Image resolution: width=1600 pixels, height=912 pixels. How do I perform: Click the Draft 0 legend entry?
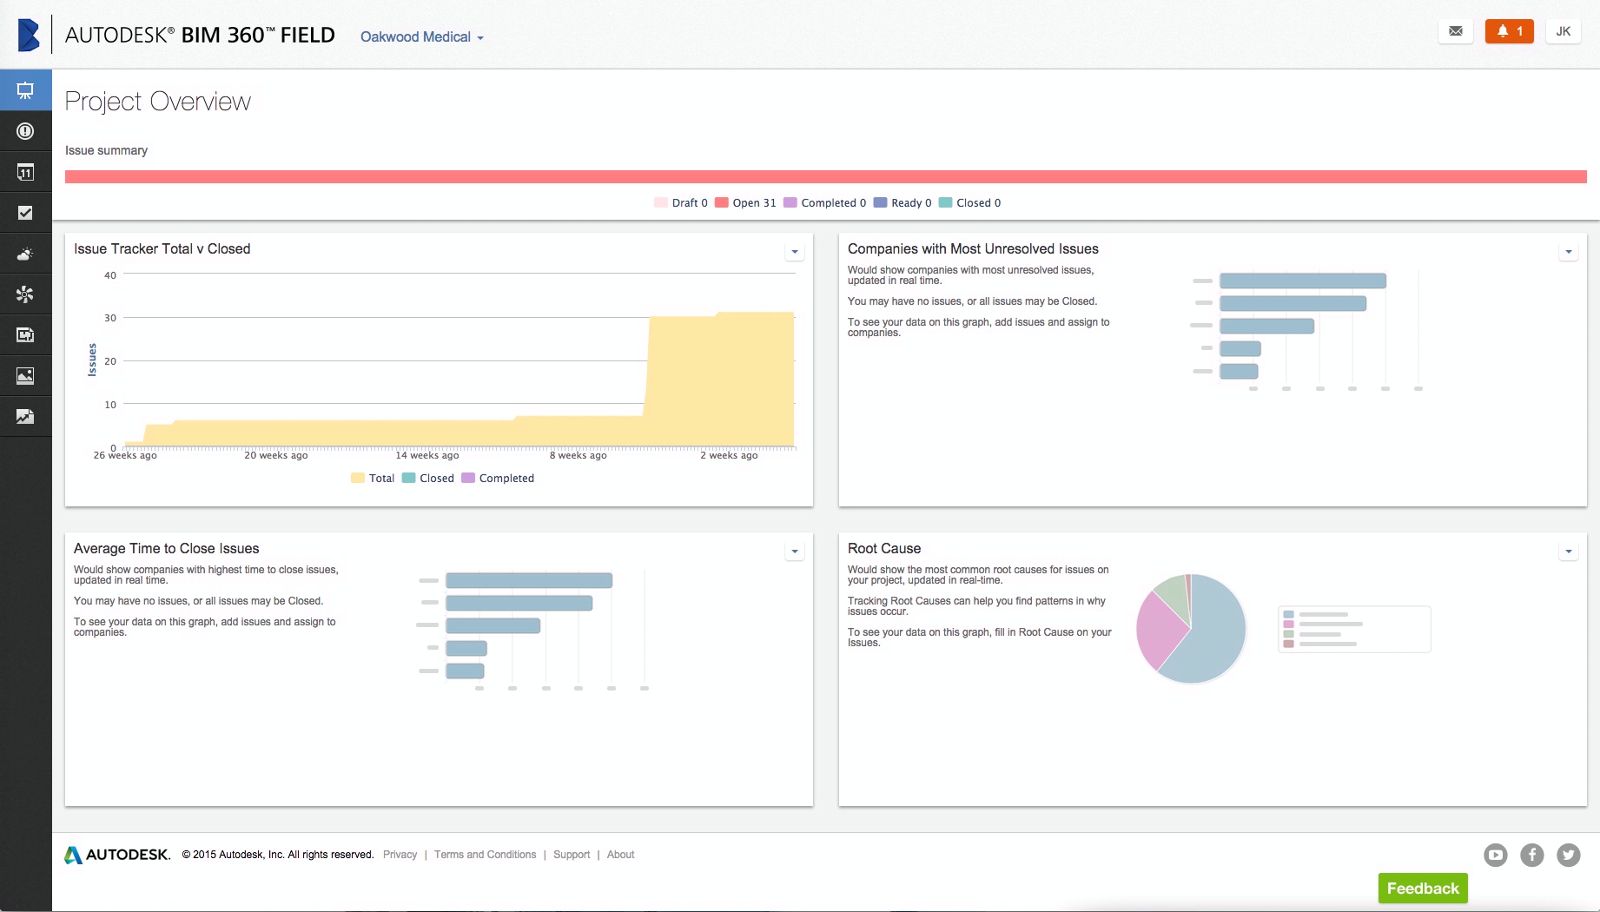(681, 203)
